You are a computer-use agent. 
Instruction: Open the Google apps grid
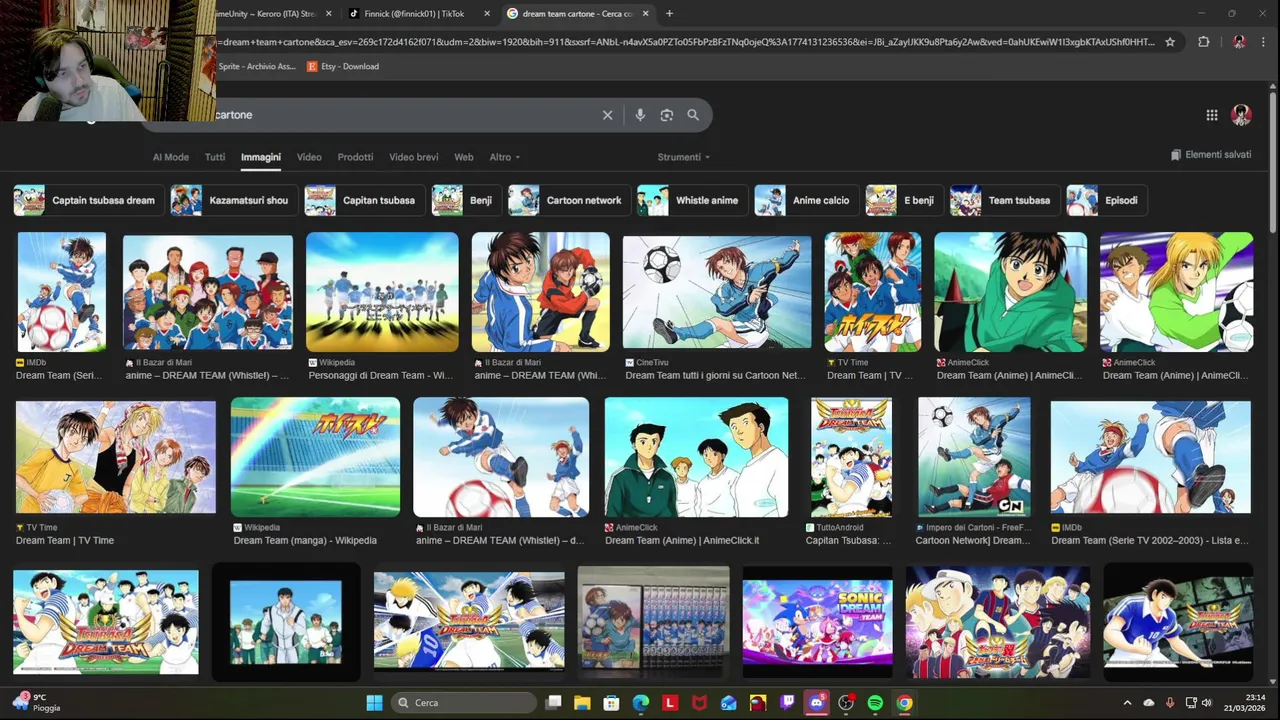[x=1212, y=115]
